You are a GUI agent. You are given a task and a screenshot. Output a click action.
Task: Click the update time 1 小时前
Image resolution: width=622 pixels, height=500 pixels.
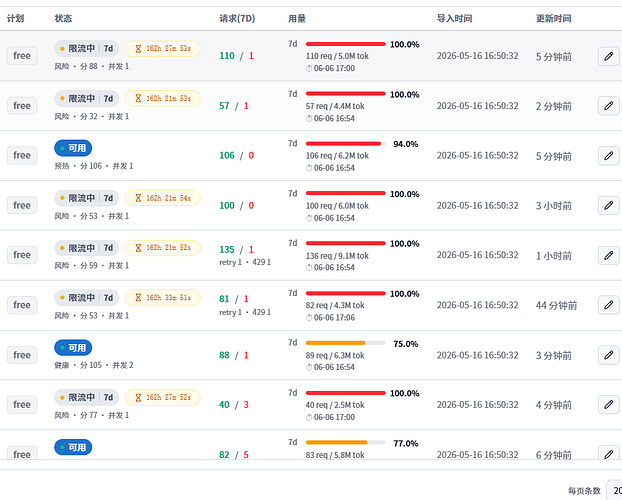click(x=554, y=256)
